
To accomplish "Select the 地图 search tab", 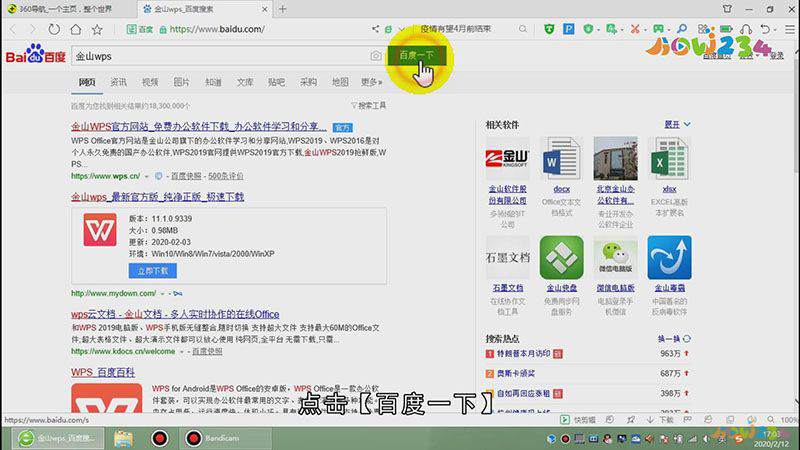I will tap(340, 82).
